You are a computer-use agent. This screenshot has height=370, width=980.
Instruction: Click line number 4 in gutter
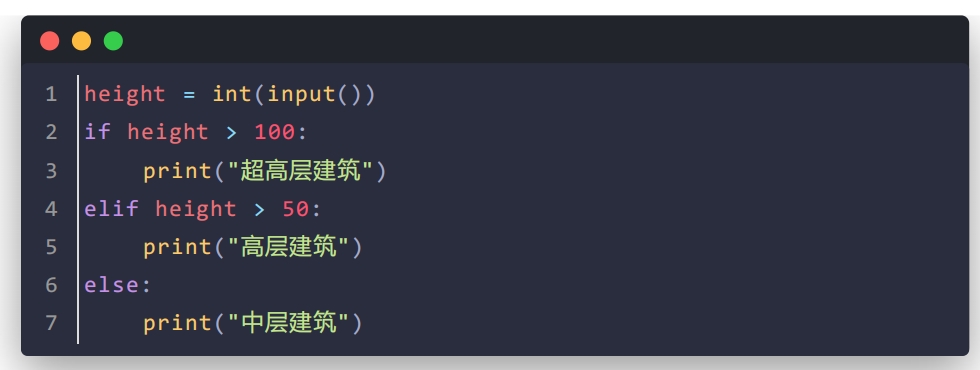click(x=51, y=209)
